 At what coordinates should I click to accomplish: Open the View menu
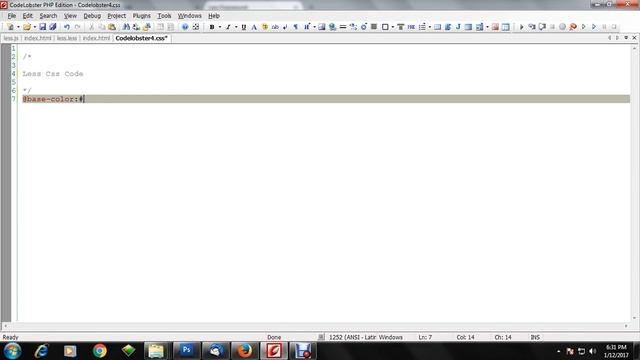(x=70, y=16)
